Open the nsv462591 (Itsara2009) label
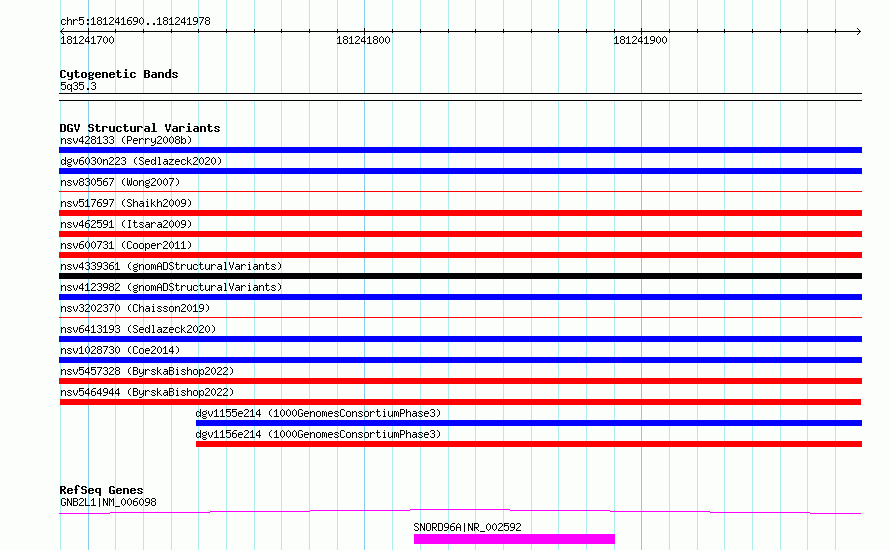Screen dimensions: 890x550 pyautogui.click(x=126, y=224)
